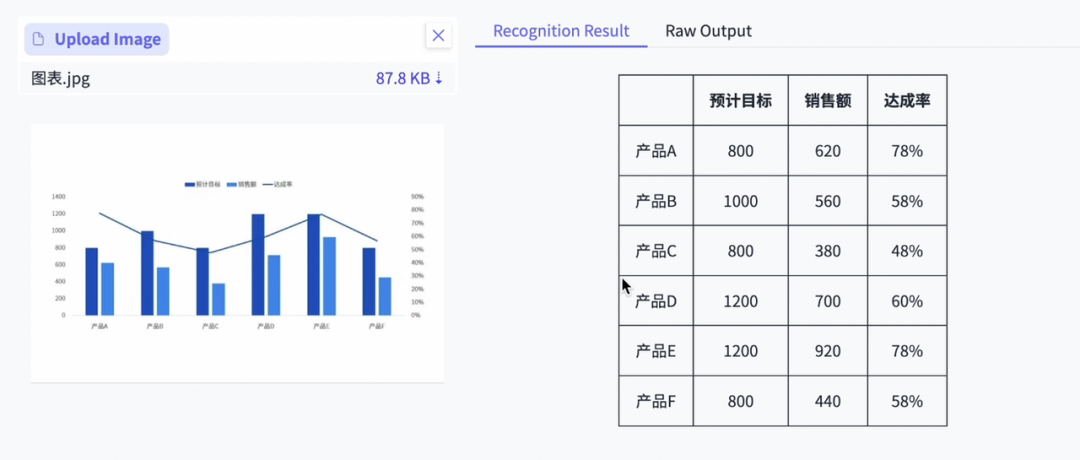Click the 560 sales cell for 产品B
The height and width of the screenshot is (460, 1080).
click(x=828, y=201)
